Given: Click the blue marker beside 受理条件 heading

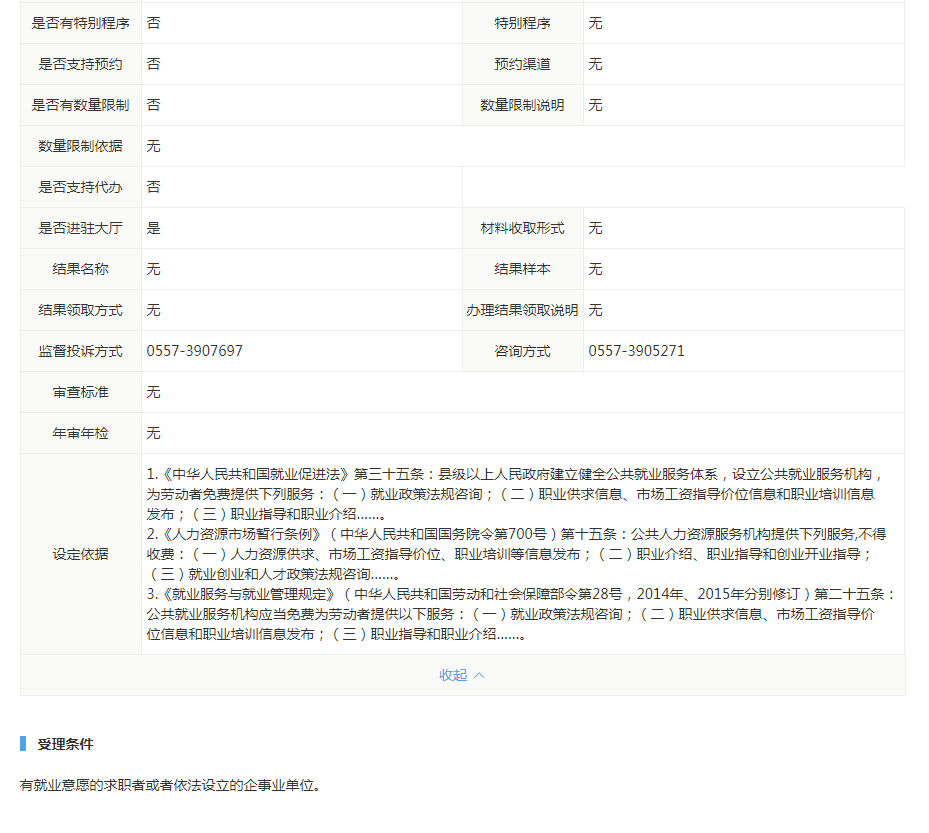Looking at the screenshot, I should click(23, 744).
